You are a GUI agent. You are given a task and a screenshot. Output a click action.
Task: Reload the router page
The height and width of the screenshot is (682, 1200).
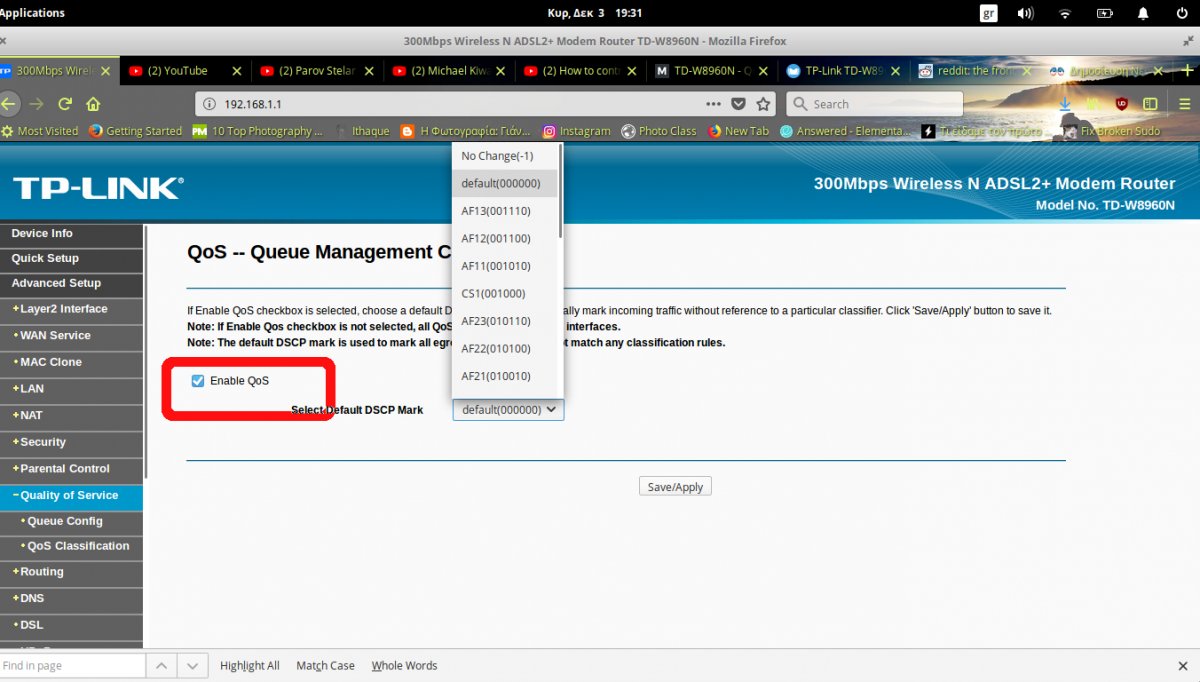pos(65,104)
